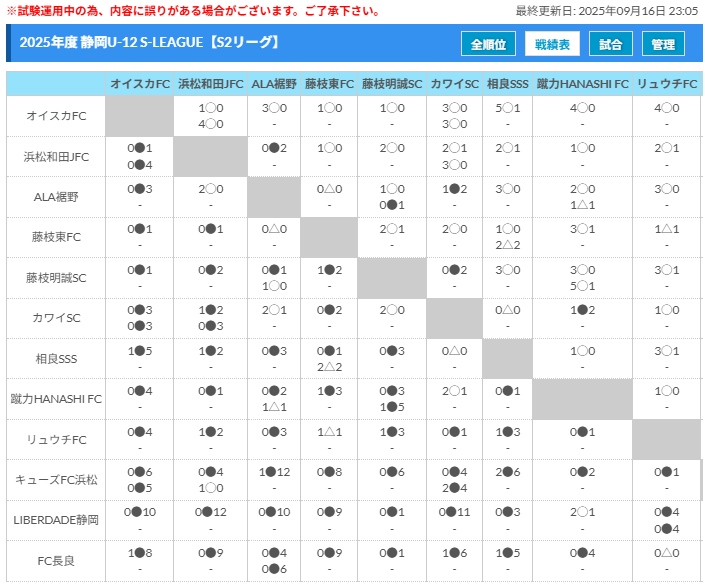
Task: Click the 0●1 score in キューズFC浜松 row
Action: tap(667, 472)
